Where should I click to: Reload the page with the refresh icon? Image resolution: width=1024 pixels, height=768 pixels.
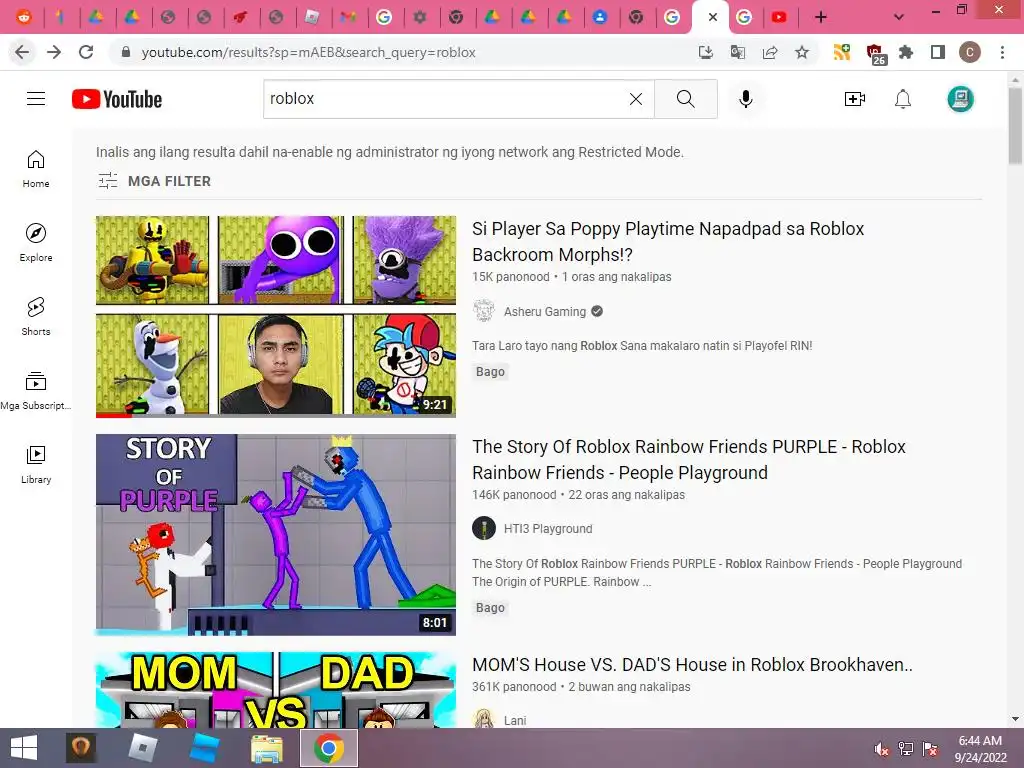pos(86,52)
